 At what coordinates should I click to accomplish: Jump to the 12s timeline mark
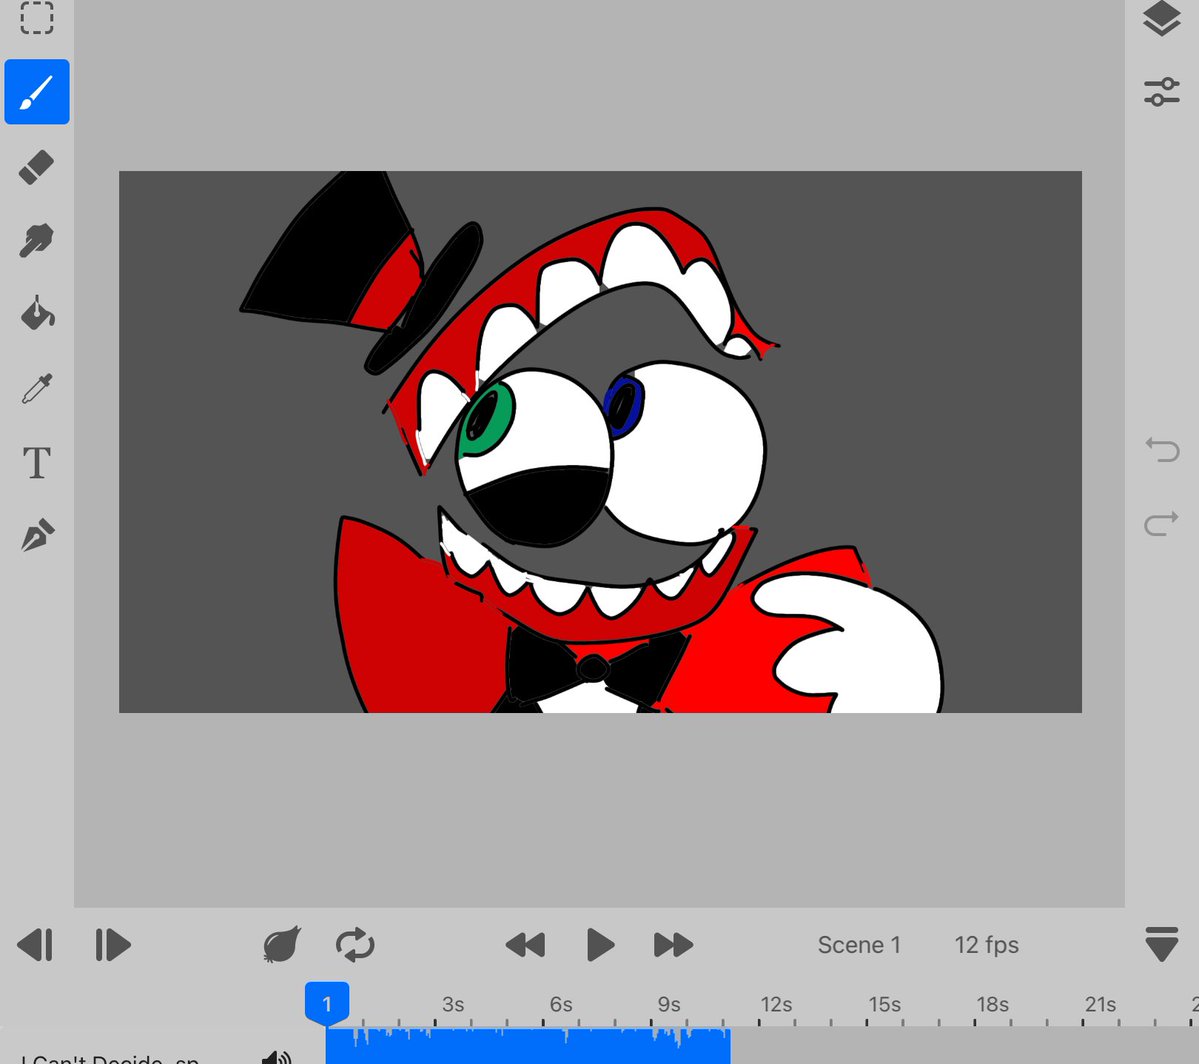point(776,1004)
